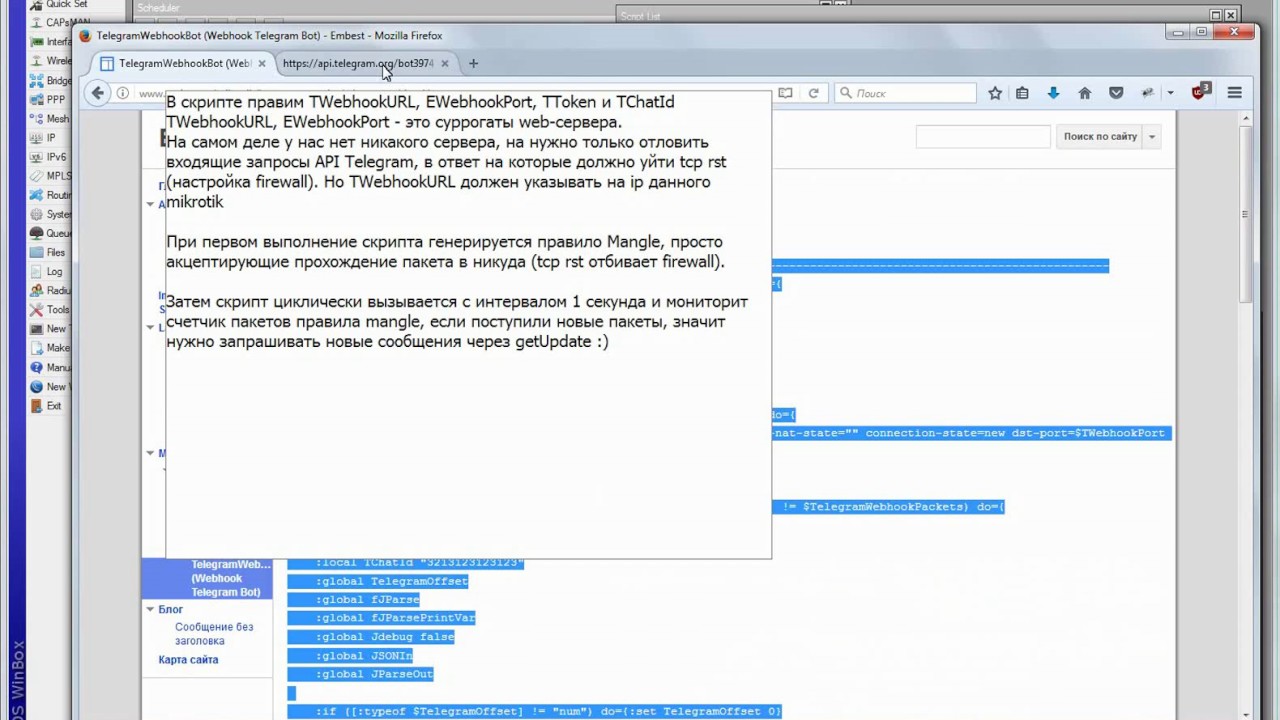Open Files in WinBox sidebar
The height and width of the screenshot is (720, 1280).
pyautogui.click(x=50, y=253)
